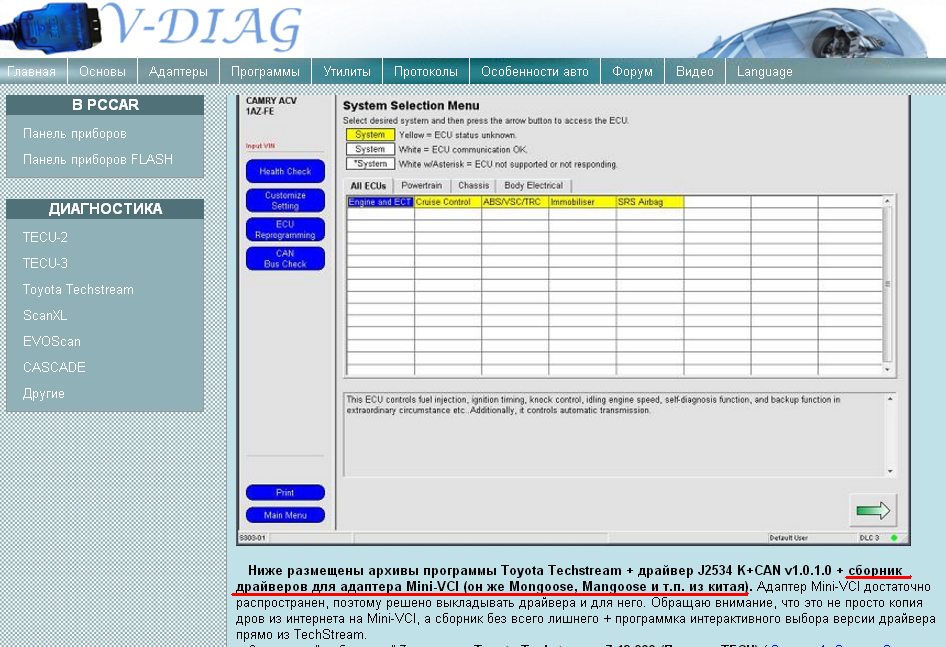This screenshot has width=946, height=647.
Task: Open the Health Check function
Action: pyautogui.click(x=285, y=172)
